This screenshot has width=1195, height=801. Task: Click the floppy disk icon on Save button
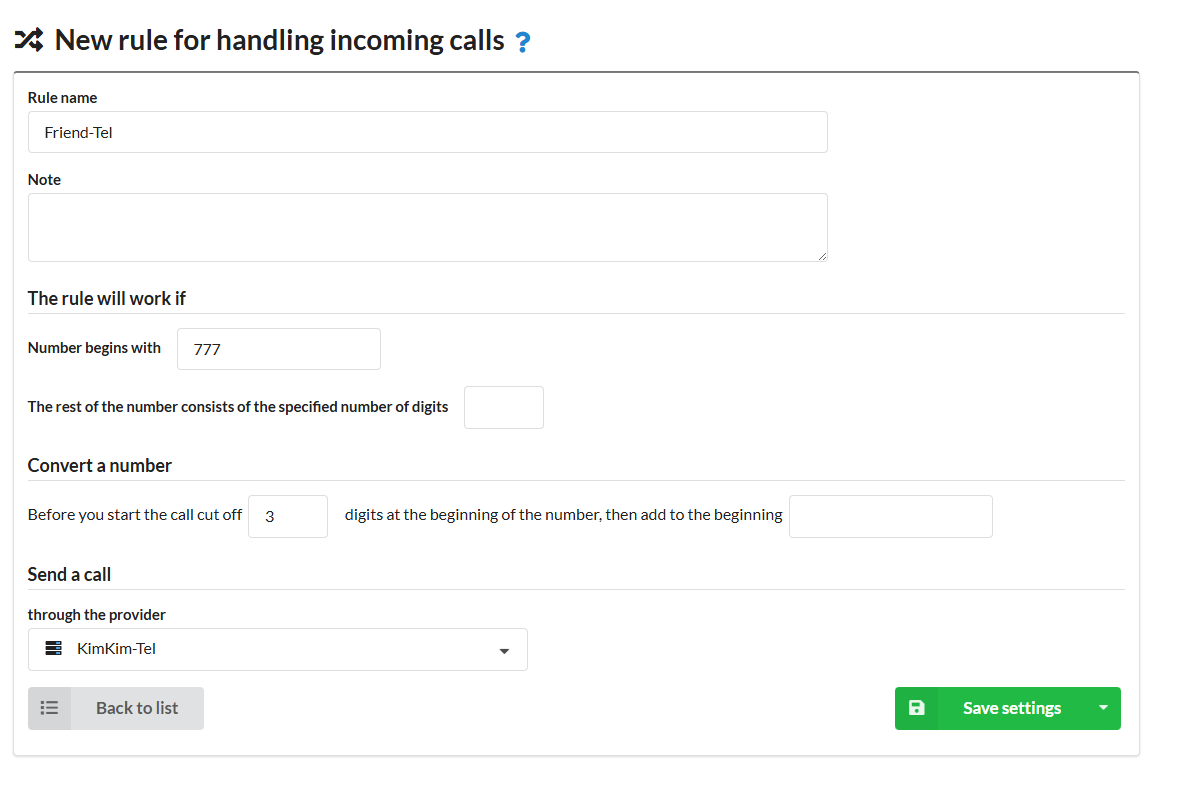point(916,708)
